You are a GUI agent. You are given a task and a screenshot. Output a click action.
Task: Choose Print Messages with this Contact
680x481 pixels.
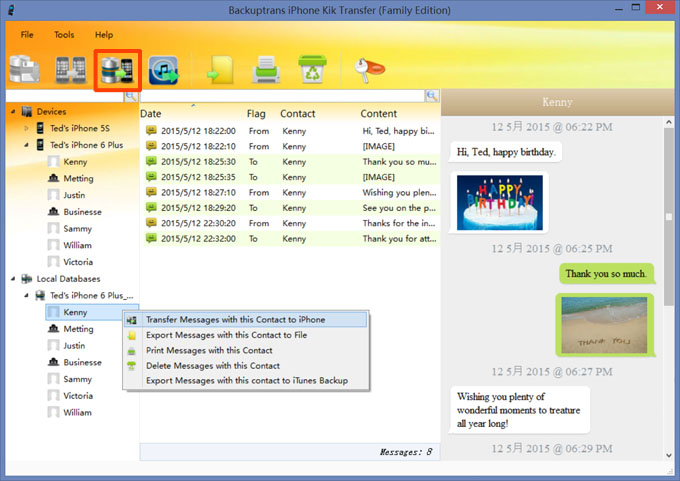pyautogui.click(x=246, y=350)
